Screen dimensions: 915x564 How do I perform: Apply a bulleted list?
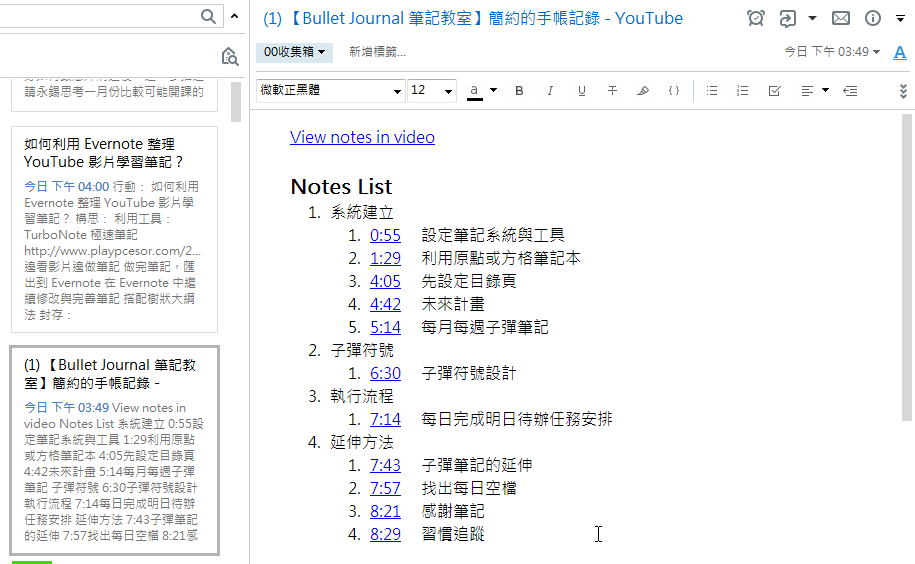point(711,90)
